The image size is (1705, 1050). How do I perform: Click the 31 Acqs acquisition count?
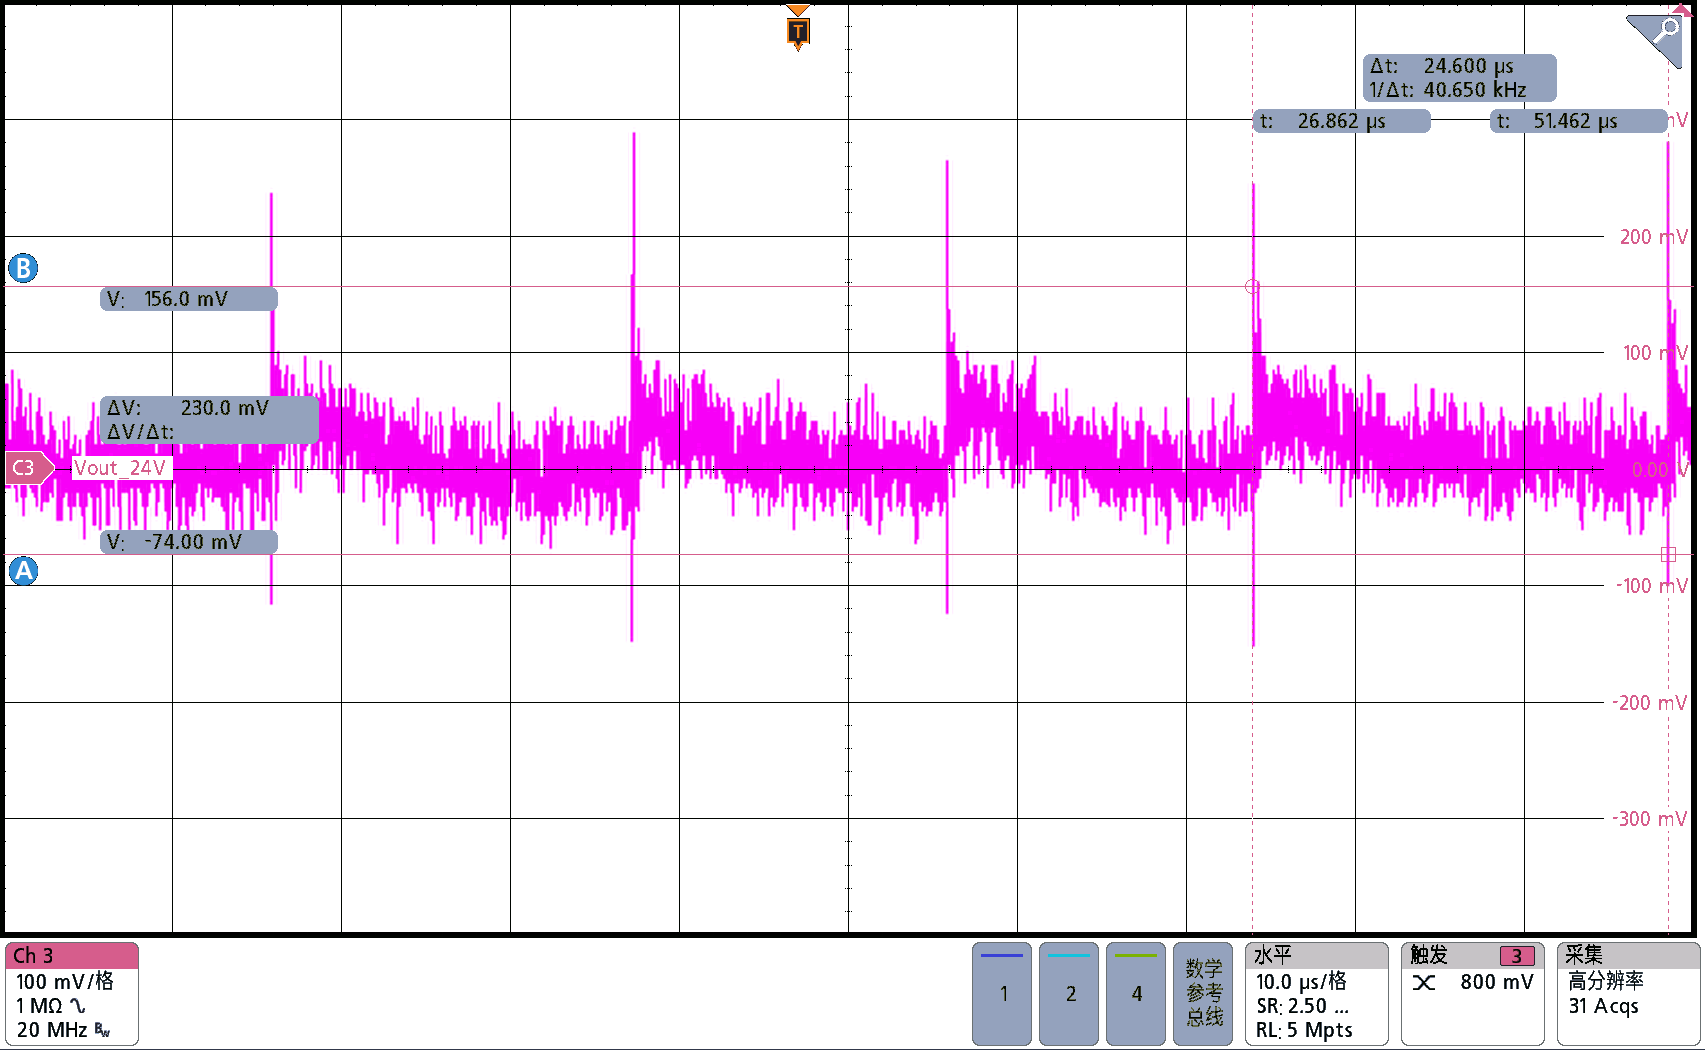pyautogui.click(x=1603, y=1006)
